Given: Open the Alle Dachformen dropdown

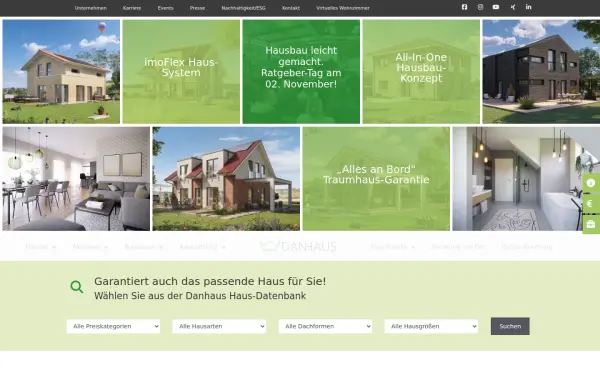Looking at the screenshot, I should [x=325, y=326].
